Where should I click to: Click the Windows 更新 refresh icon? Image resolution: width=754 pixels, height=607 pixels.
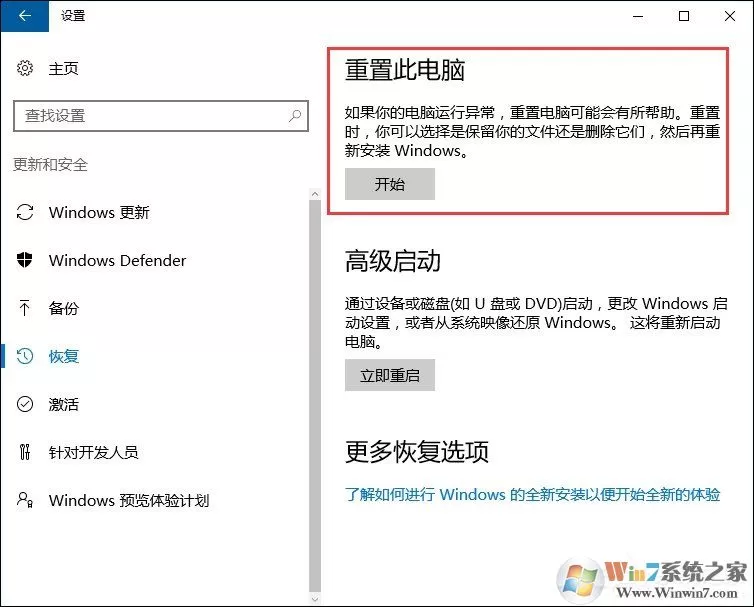coord(25,212)
